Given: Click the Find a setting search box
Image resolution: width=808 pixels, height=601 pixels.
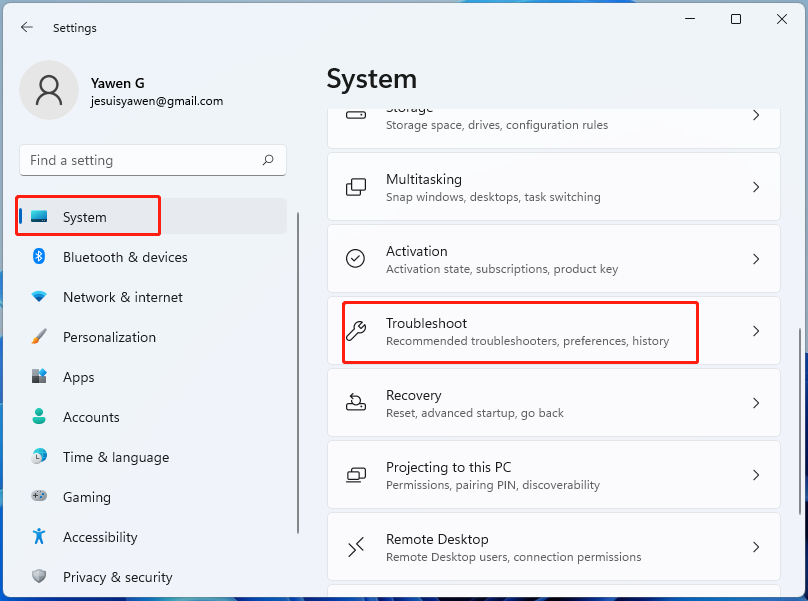Looking at the screenshot, I should [153, 160].
